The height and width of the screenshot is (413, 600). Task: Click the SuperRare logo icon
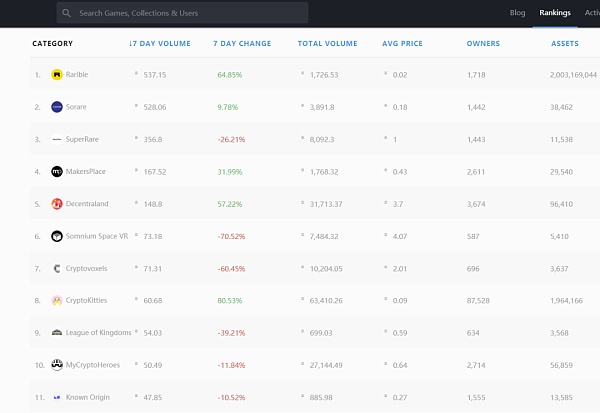coord(57,139)
